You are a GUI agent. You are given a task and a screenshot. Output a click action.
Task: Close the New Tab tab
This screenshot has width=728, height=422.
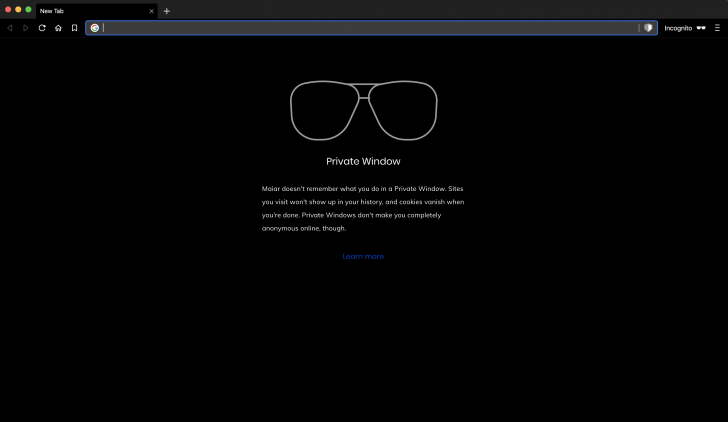coord(151,11)
